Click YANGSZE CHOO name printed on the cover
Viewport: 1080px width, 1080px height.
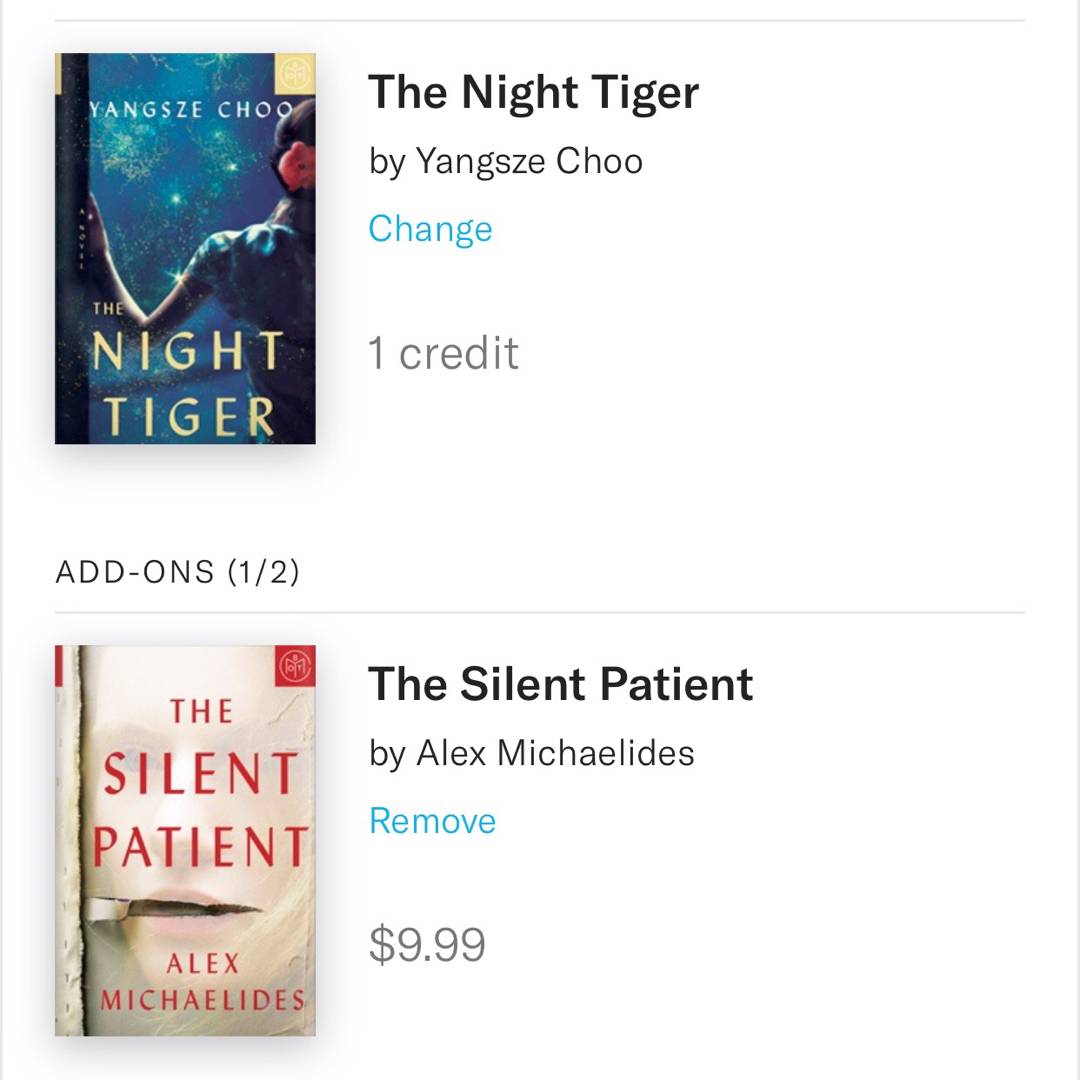pyautogui.click(x=190, y=109)
